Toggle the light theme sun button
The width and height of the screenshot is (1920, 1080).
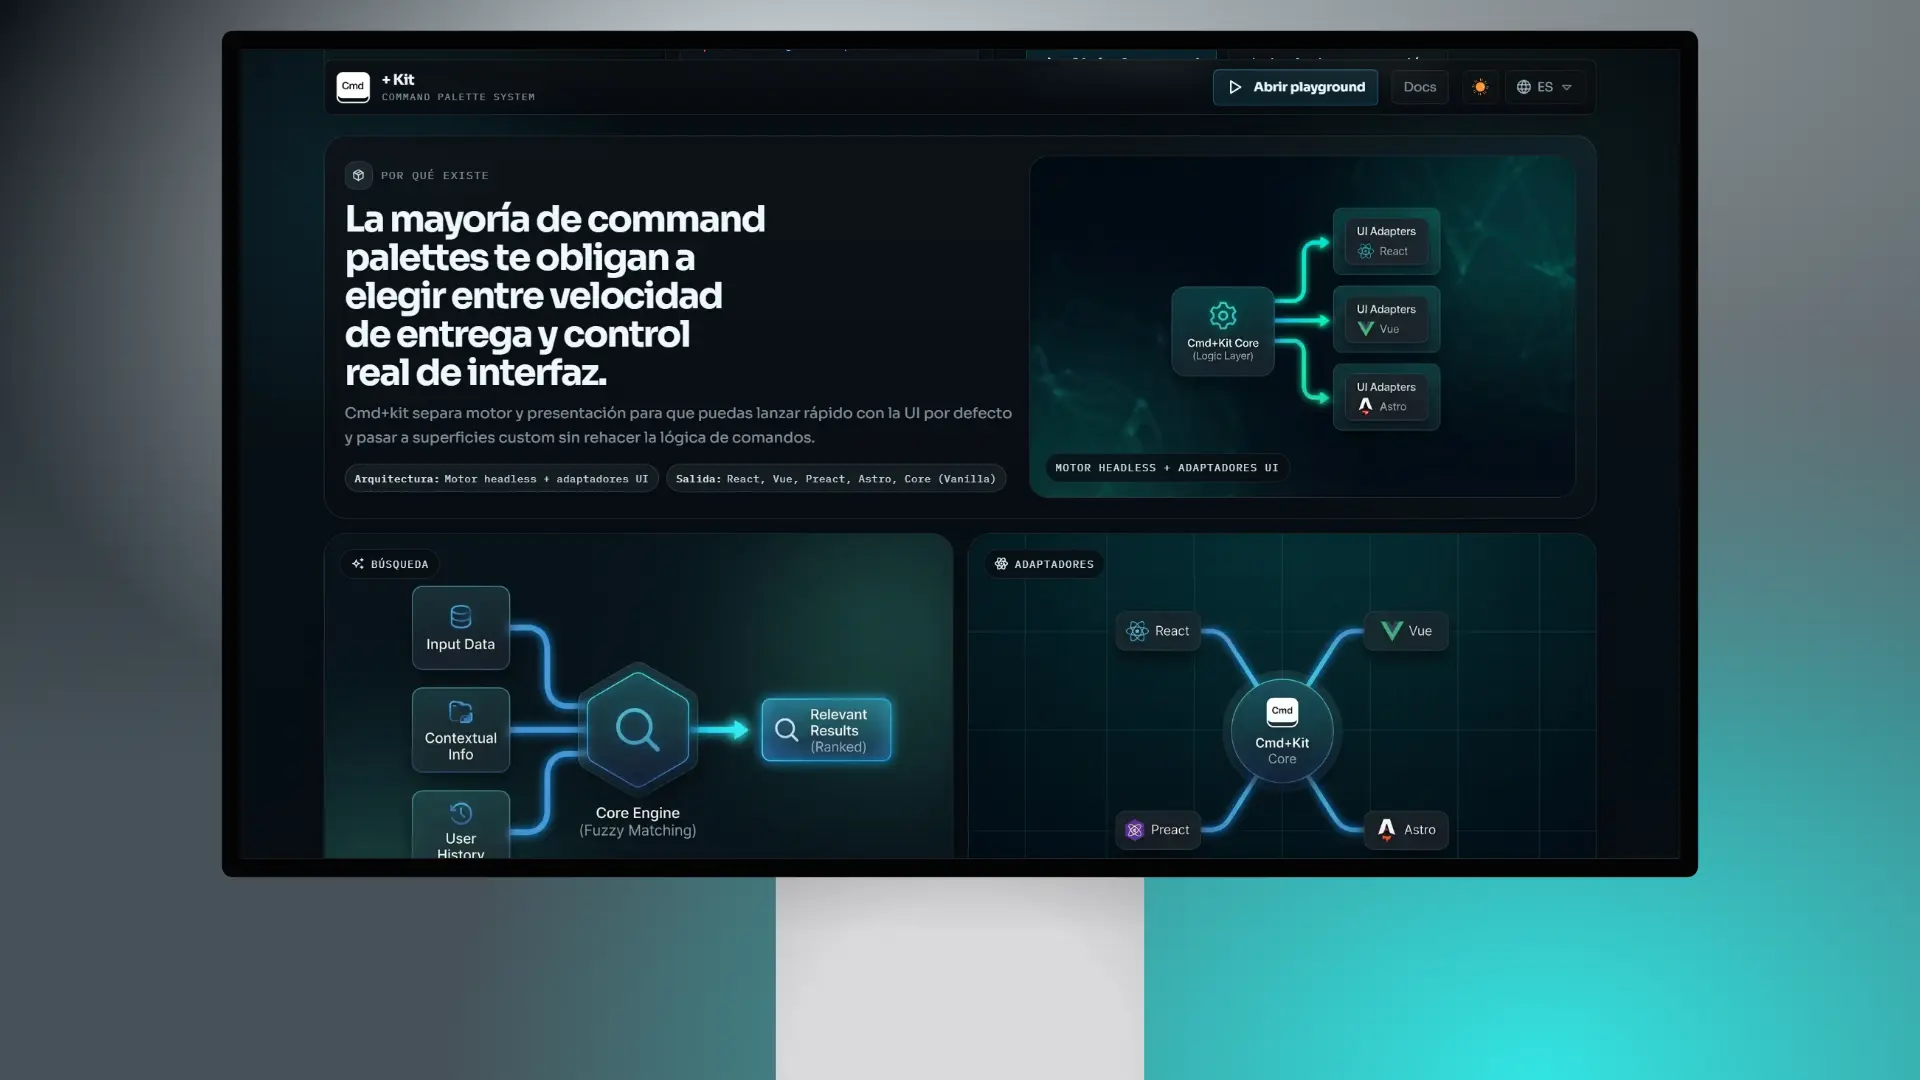[x=1480, y=87]
